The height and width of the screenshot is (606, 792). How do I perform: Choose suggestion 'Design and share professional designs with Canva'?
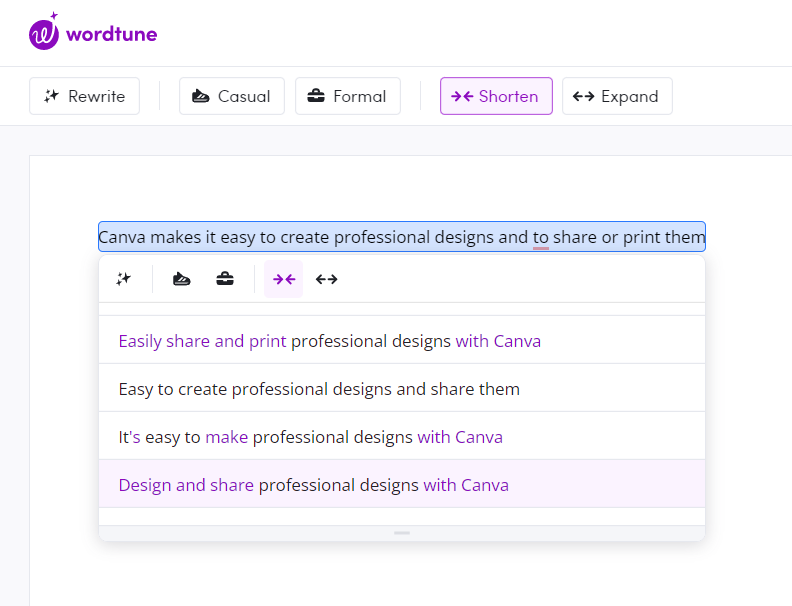[x=402, y=484]
